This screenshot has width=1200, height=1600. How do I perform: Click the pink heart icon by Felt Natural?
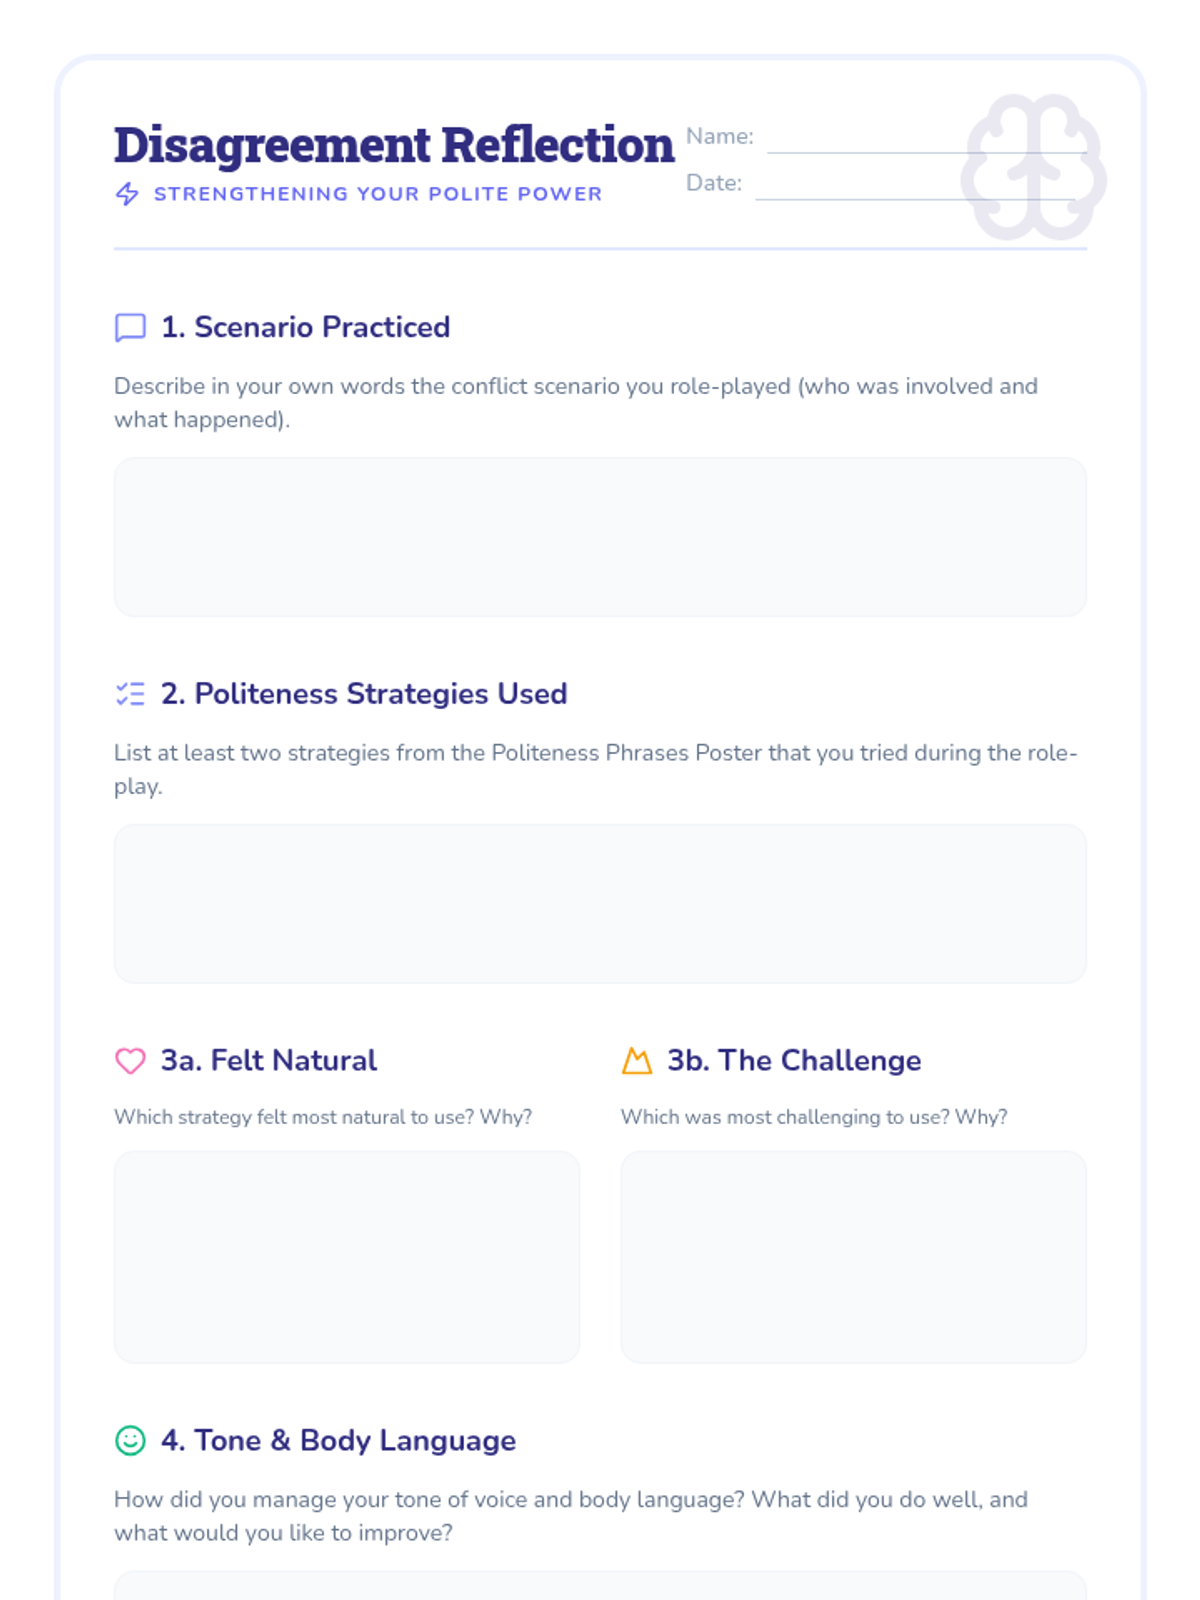tap(130, 1060)
